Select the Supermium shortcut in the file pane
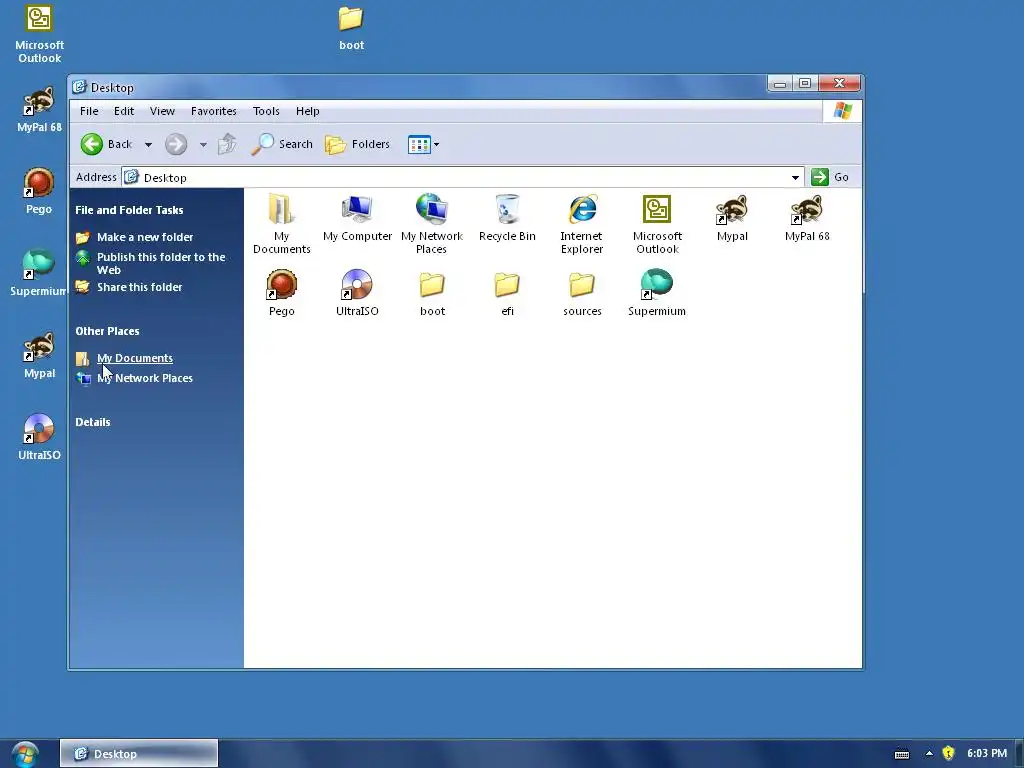1024x768 pixels. coord(657,293)
